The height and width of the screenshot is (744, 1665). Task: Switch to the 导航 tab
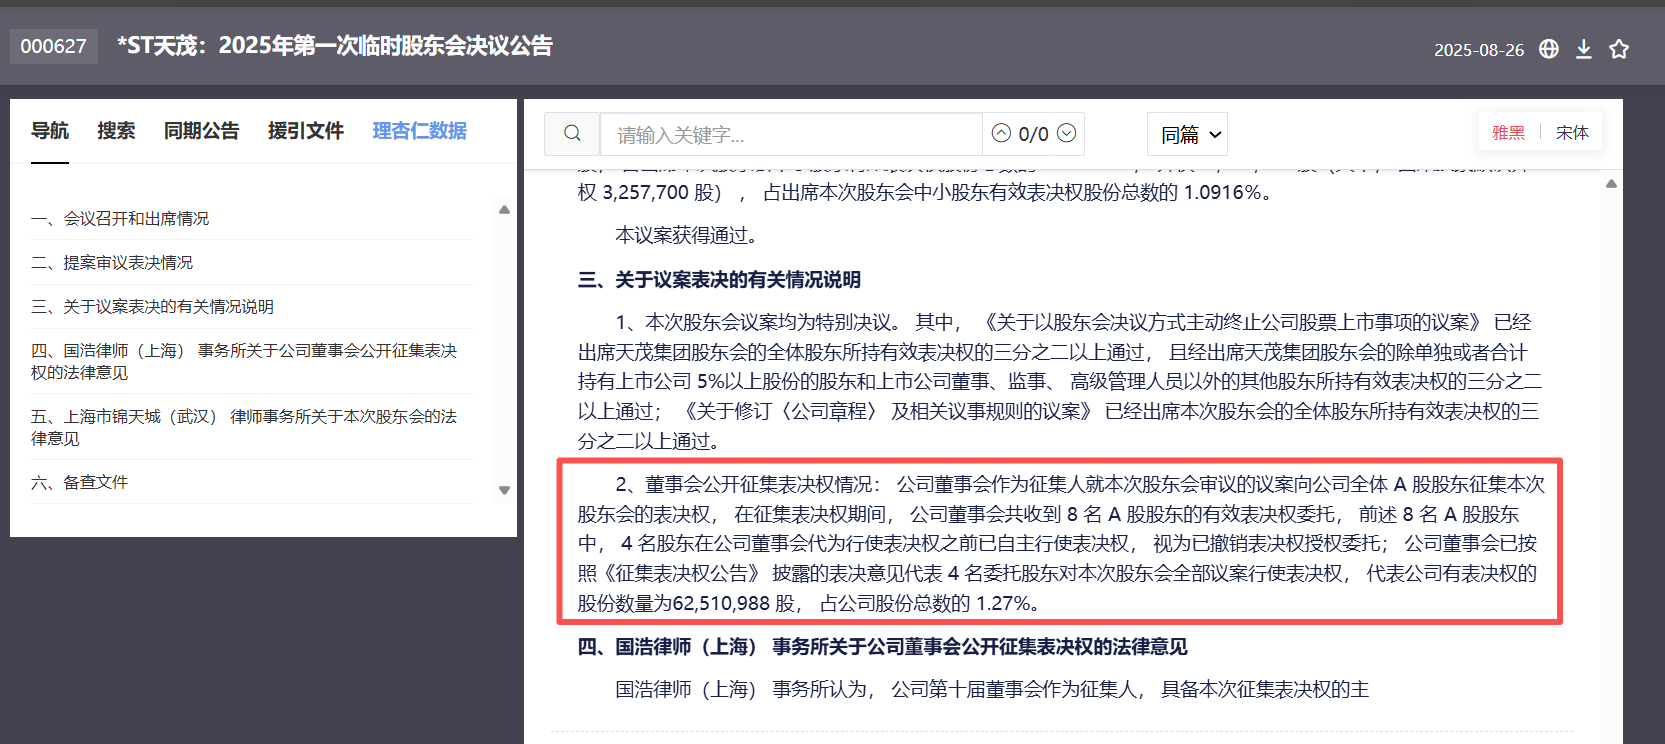pos(50,131)
